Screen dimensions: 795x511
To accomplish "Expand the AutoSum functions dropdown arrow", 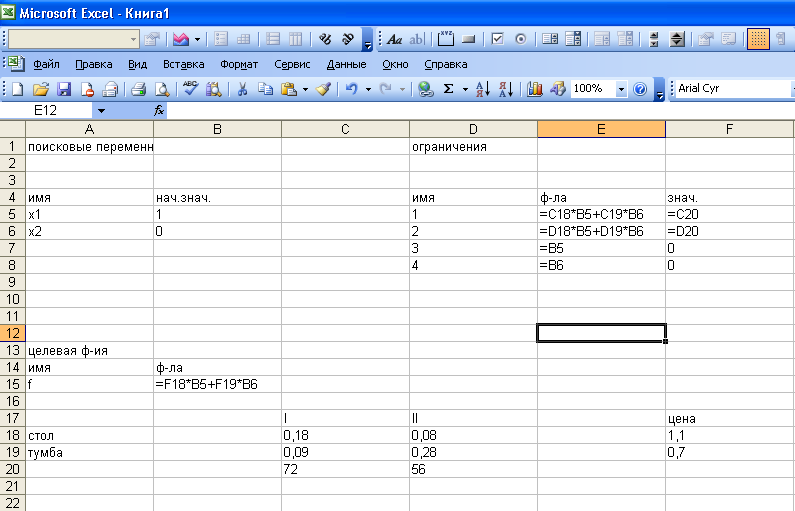I will click(x=465, y=89).
